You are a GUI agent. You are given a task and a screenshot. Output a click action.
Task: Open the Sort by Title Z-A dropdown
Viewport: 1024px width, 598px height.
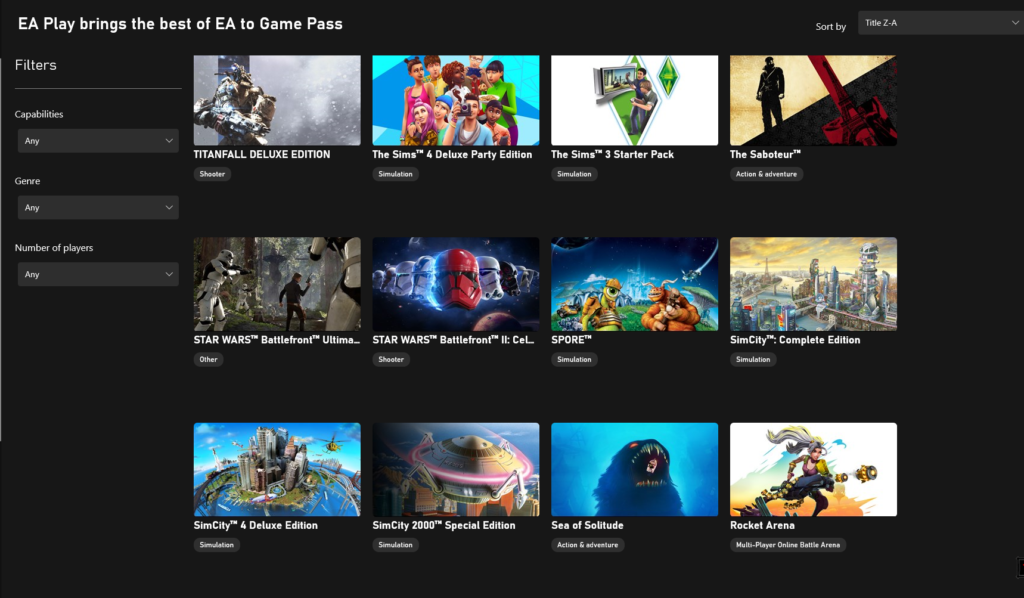[x=939, y=23]
